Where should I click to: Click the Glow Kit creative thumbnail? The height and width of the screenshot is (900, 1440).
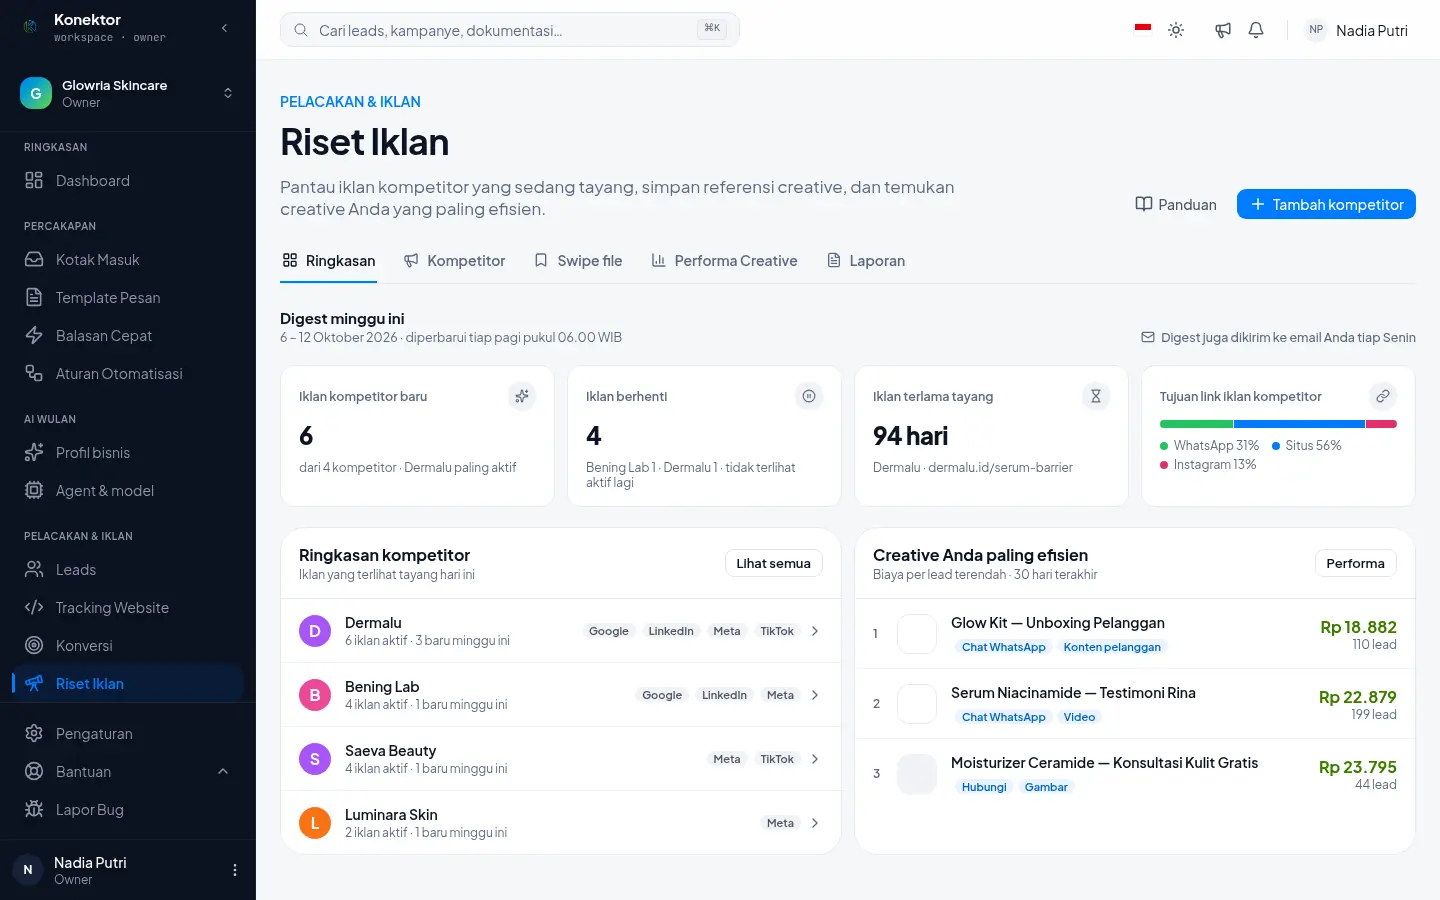pyautogui.click(x=917, y=634)
